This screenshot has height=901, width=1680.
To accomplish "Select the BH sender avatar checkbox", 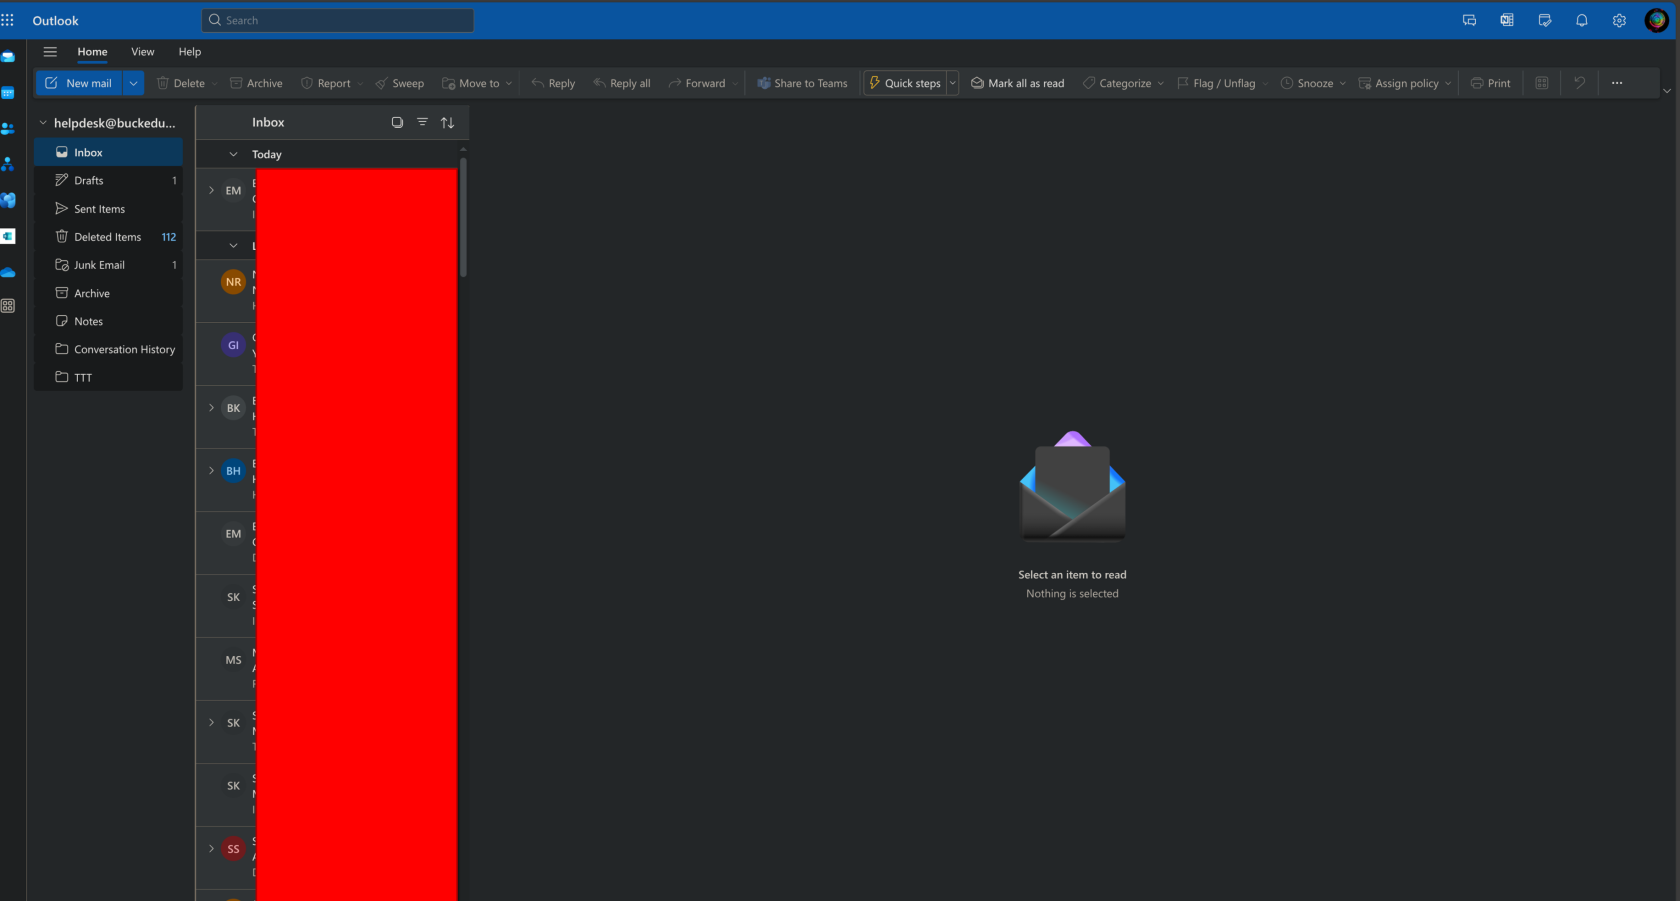I will (x=233, y=471).
